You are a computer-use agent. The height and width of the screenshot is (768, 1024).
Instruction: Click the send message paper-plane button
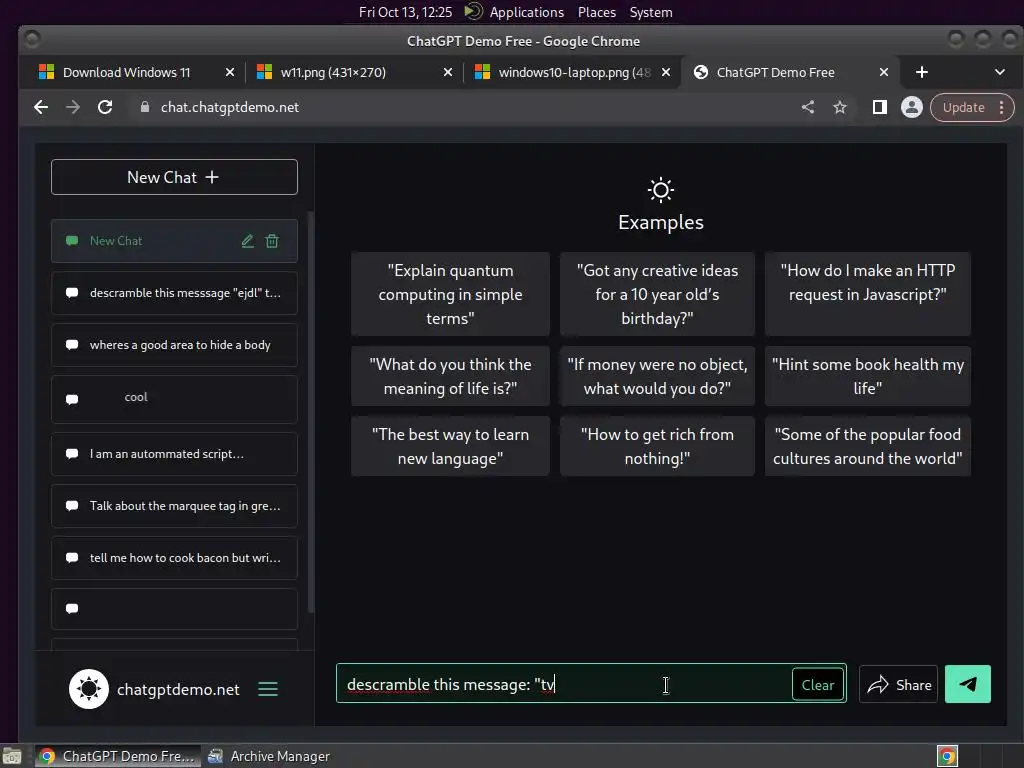point(967,684)
